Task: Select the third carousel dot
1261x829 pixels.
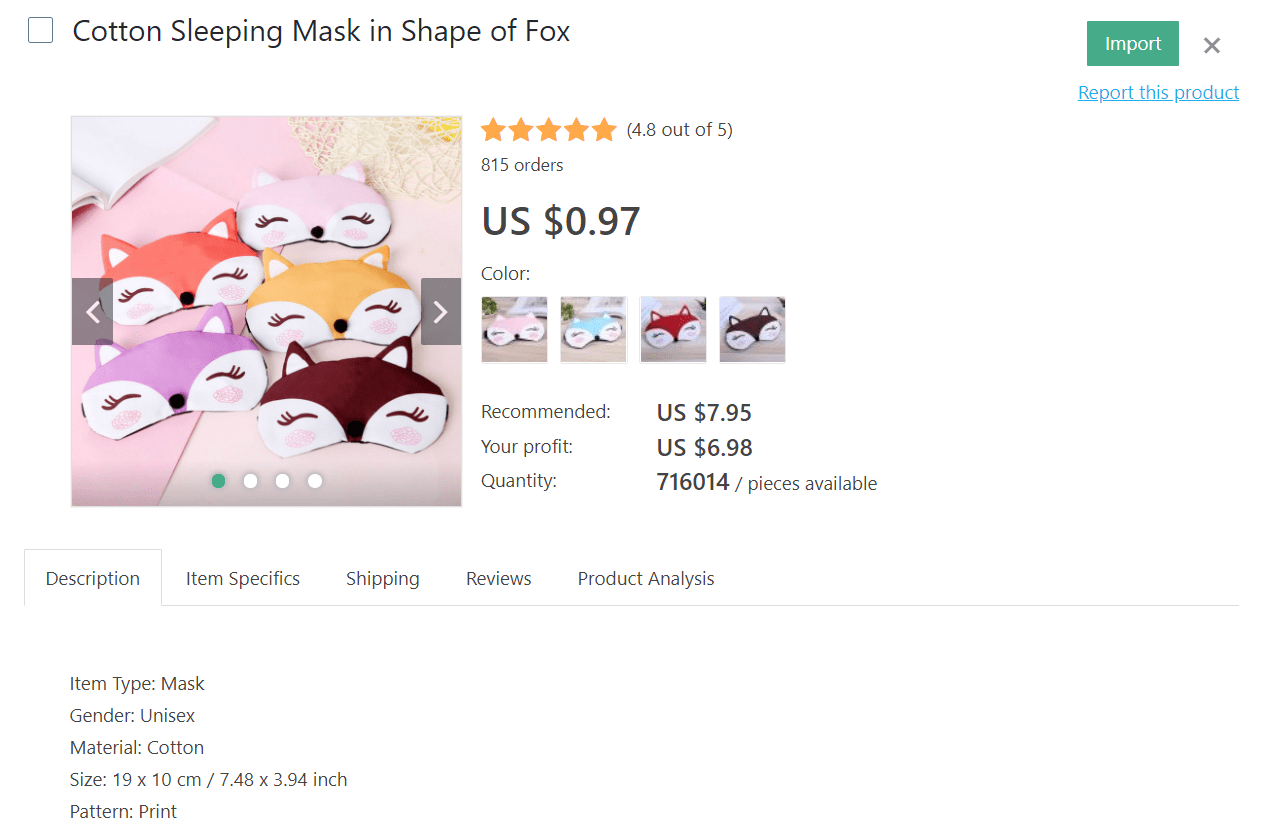Action: pos(282,481)
